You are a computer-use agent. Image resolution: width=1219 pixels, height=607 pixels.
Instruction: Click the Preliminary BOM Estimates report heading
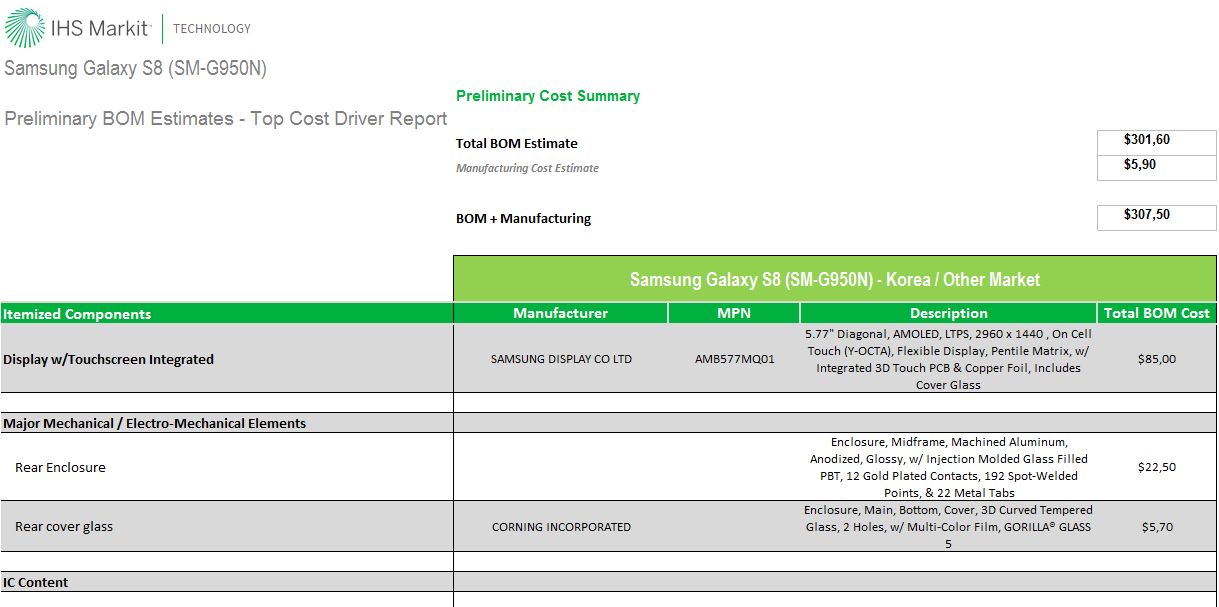point(226,118)
